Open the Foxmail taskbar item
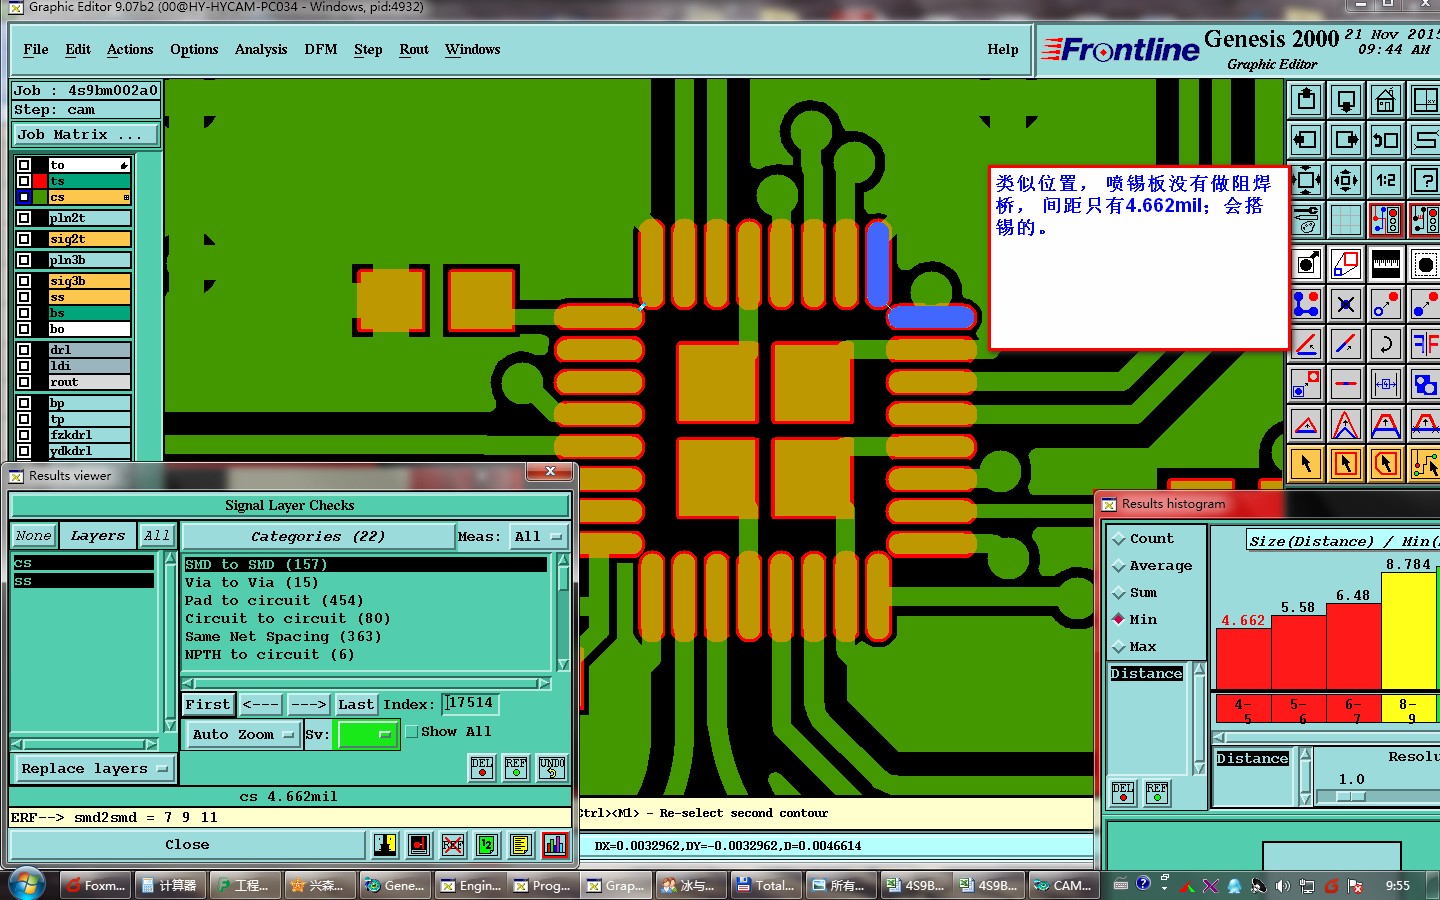 point(95,885)
